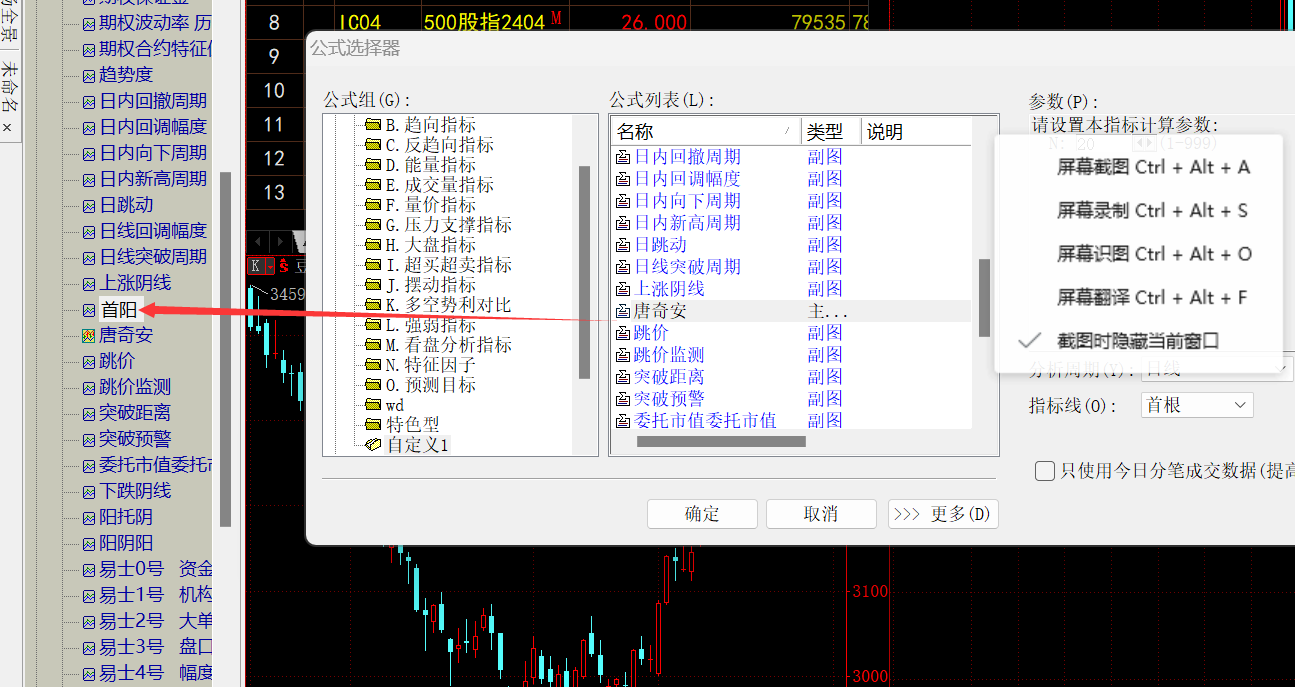The image size is (1295, 687).
Task: Click the icon next to 下跌阴线
Action: coord(89,491)
